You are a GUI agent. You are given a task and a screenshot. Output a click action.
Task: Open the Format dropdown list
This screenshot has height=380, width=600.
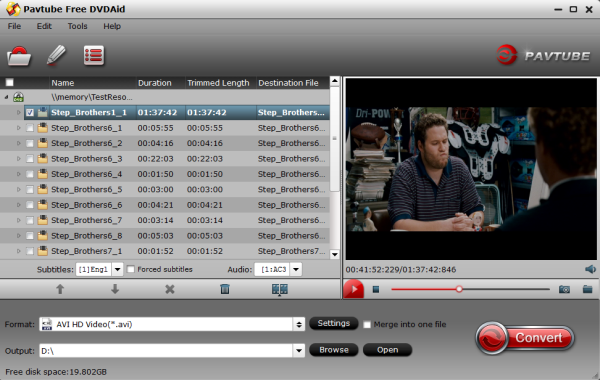[x=299, y=325]
